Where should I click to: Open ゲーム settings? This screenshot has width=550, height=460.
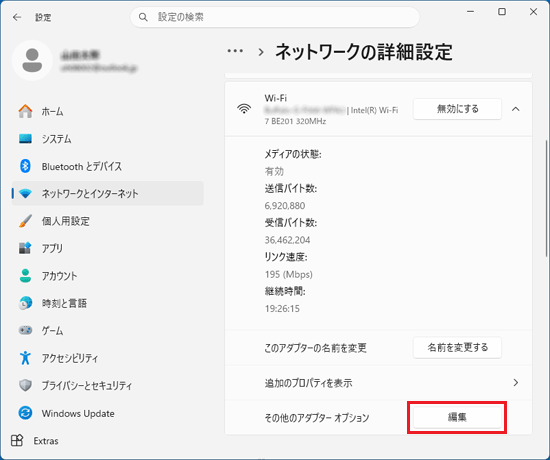[x=107, y=331]
